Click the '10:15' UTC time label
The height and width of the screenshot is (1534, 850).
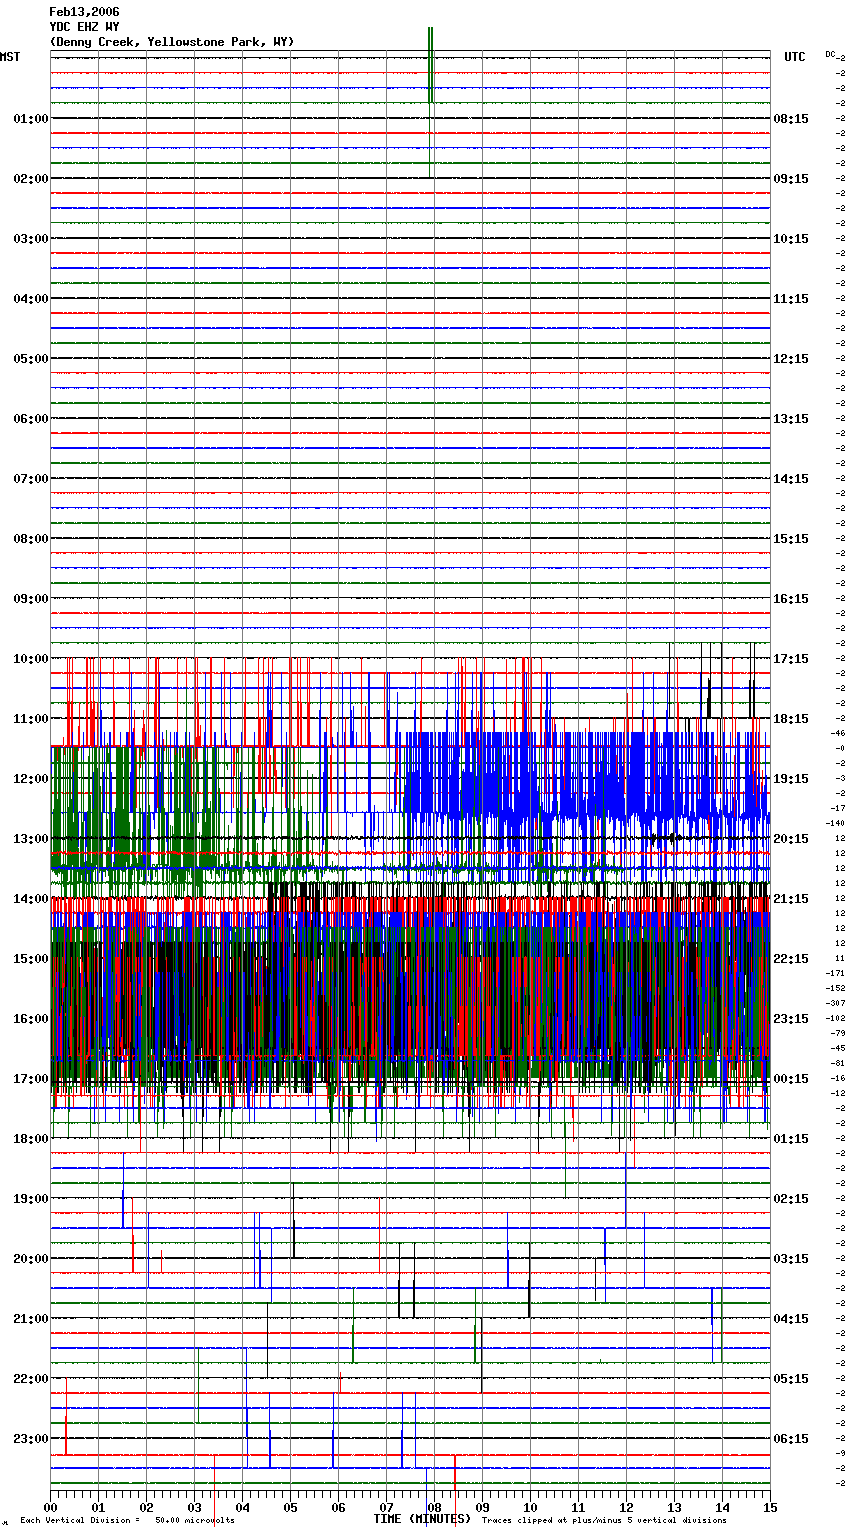(791, 239)
